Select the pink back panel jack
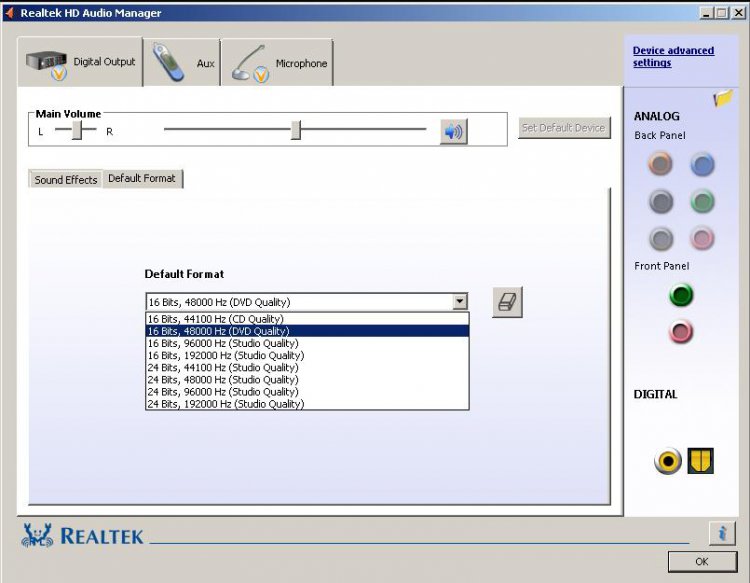Viewport: 750px width, 583px height. (702, 238)
